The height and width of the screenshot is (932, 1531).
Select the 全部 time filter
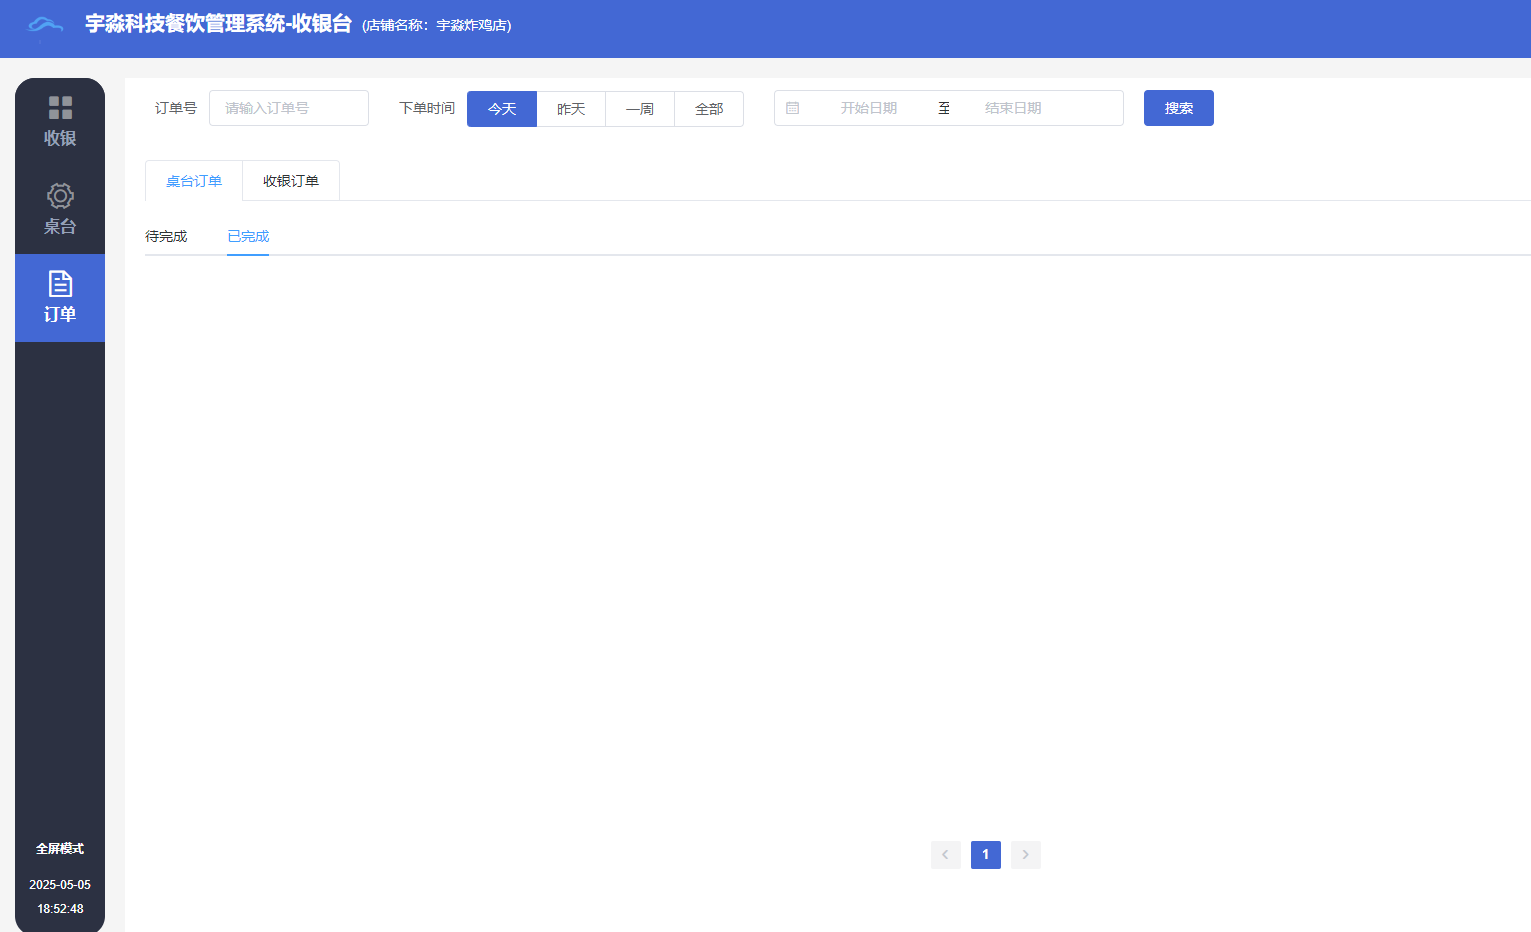tap(709, 109)
